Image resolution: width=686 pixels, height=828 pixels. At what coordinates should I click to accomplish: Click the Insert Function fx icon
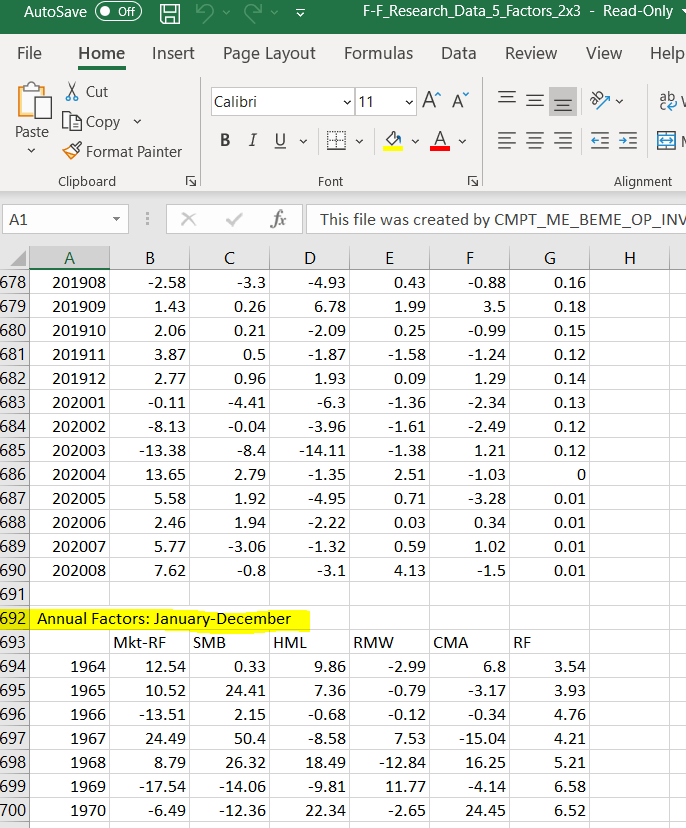(279, 219)
